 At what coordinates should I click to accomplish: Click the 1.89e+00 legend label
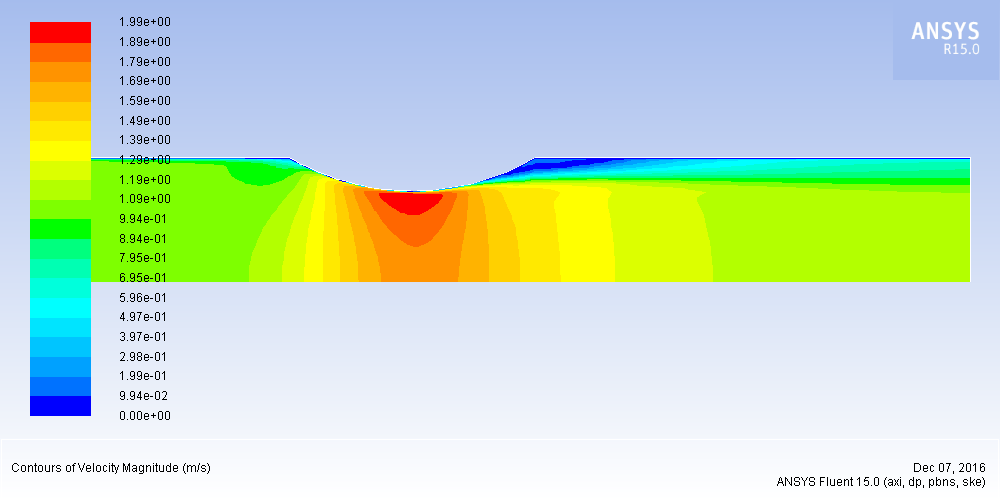click(145, 42)
